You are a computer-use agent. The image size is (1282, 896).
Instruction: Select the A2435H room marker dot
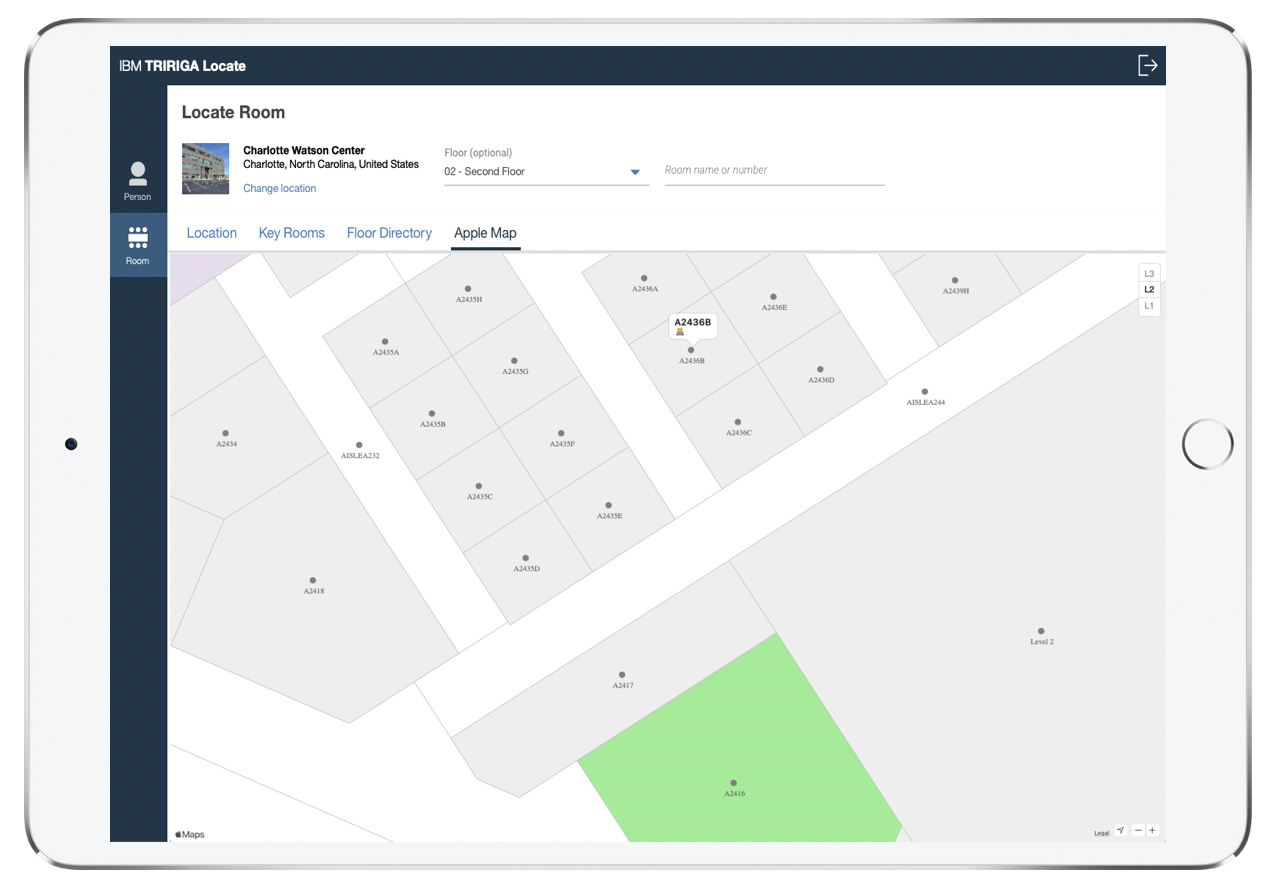point(468,289)
